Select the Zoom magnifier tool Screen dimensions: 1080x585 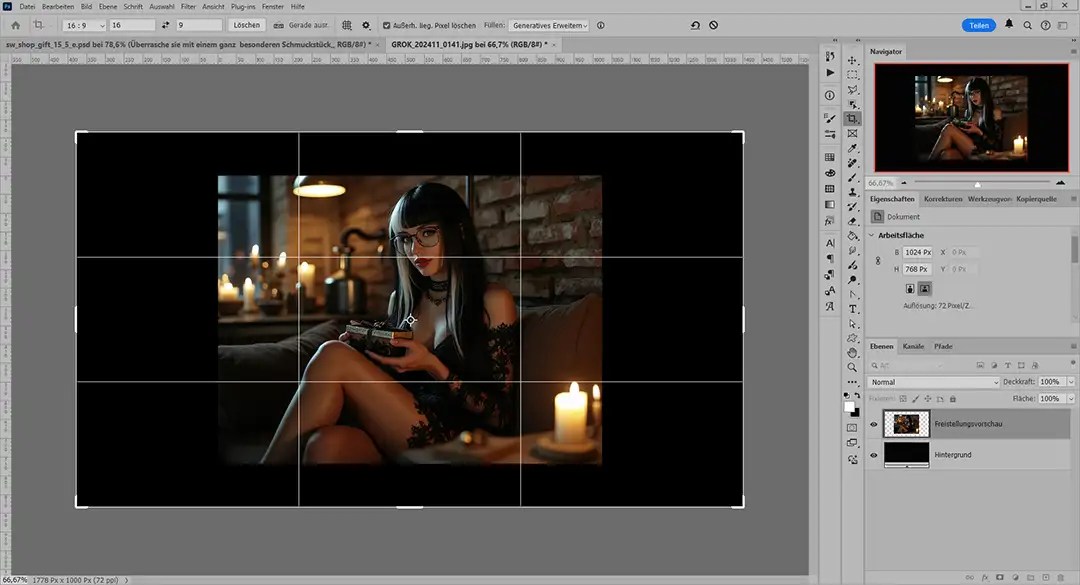852,368
